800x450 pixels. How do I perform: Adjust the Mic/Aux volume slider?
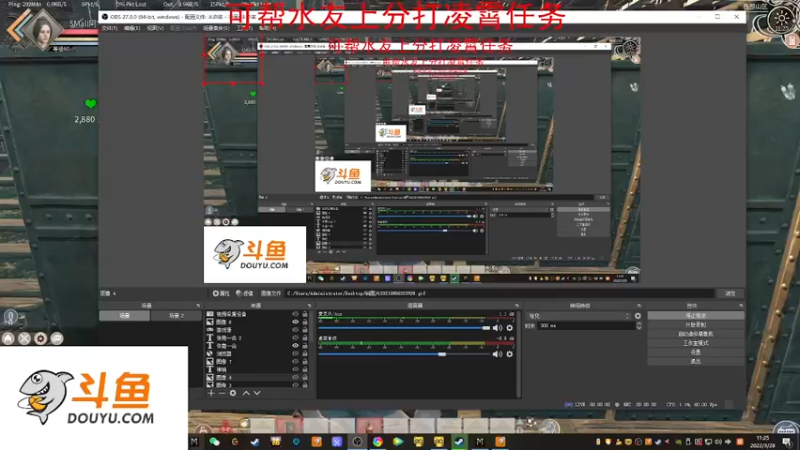coord(404,328)
